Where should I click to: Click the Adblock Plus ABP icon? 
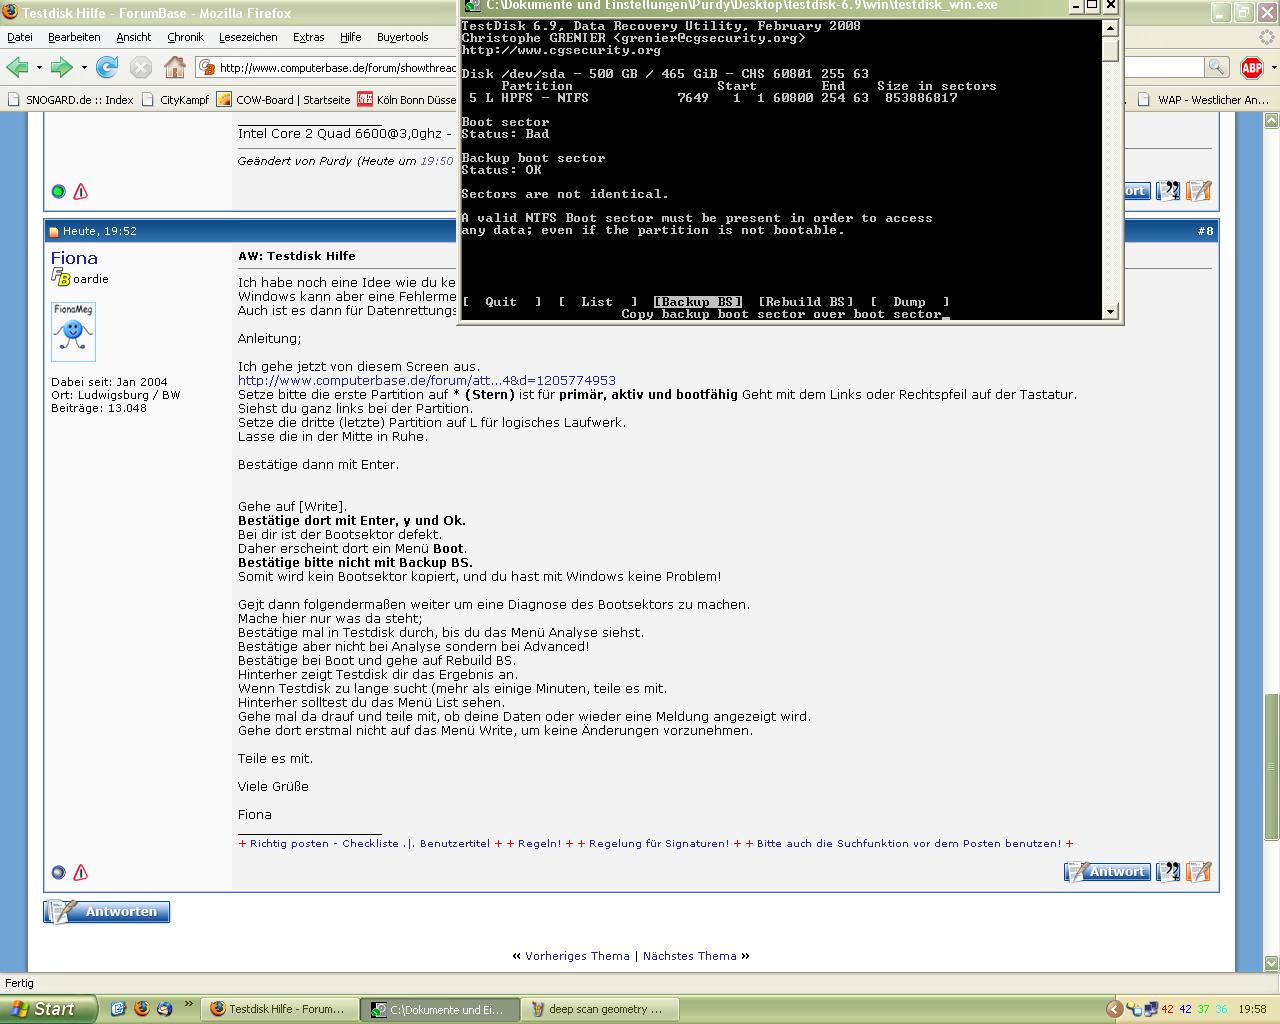(x=1252, y=67)
